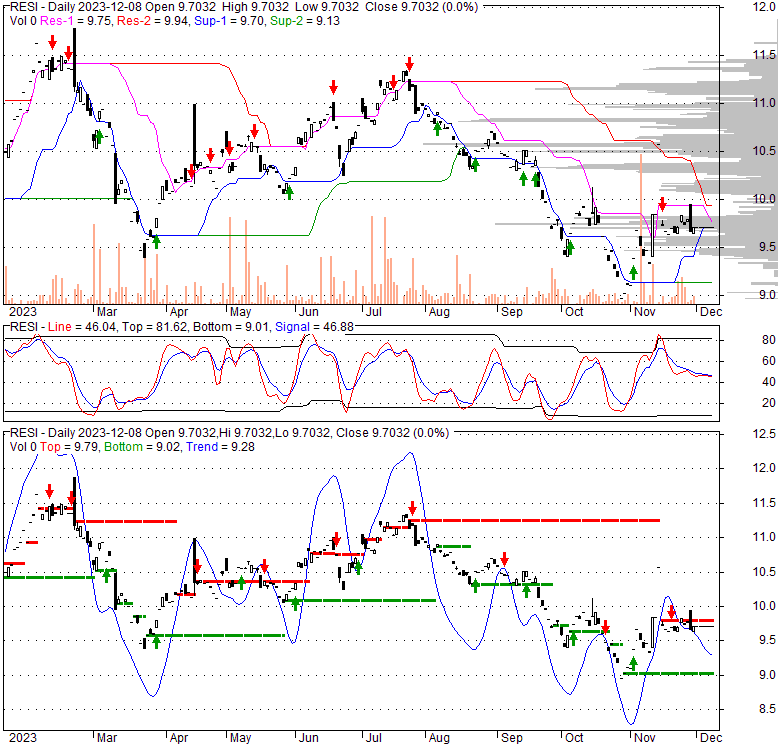Click the 60 oscillator axis label

[x=769, y=361]
